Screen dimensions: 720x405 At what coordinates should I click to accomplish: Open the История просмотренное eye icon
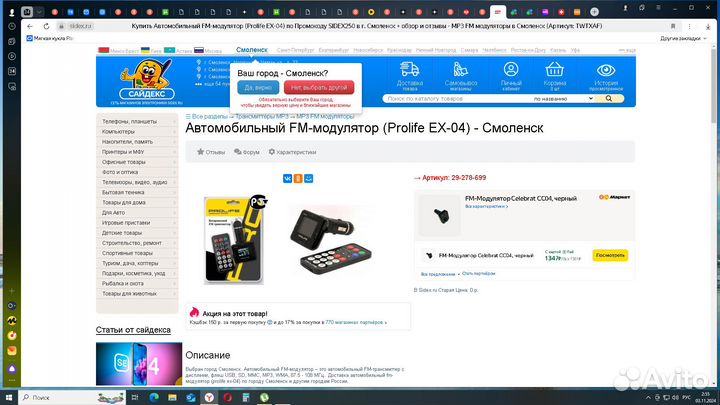click(x=606, y=70)
